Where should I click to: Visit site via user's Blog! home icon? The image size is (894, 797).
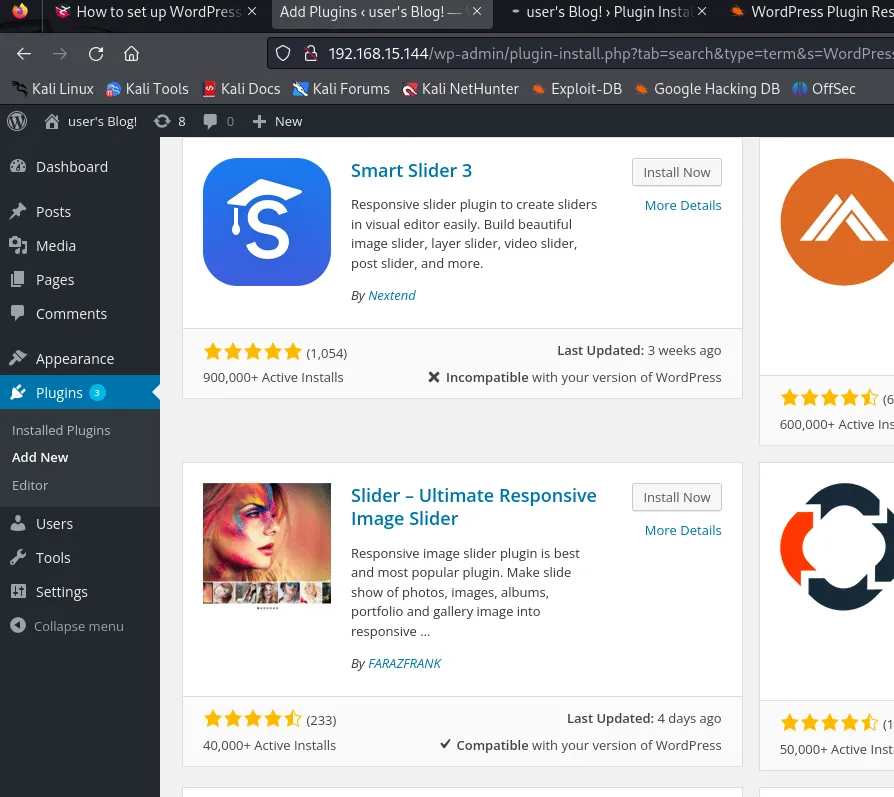click(91, 121)
